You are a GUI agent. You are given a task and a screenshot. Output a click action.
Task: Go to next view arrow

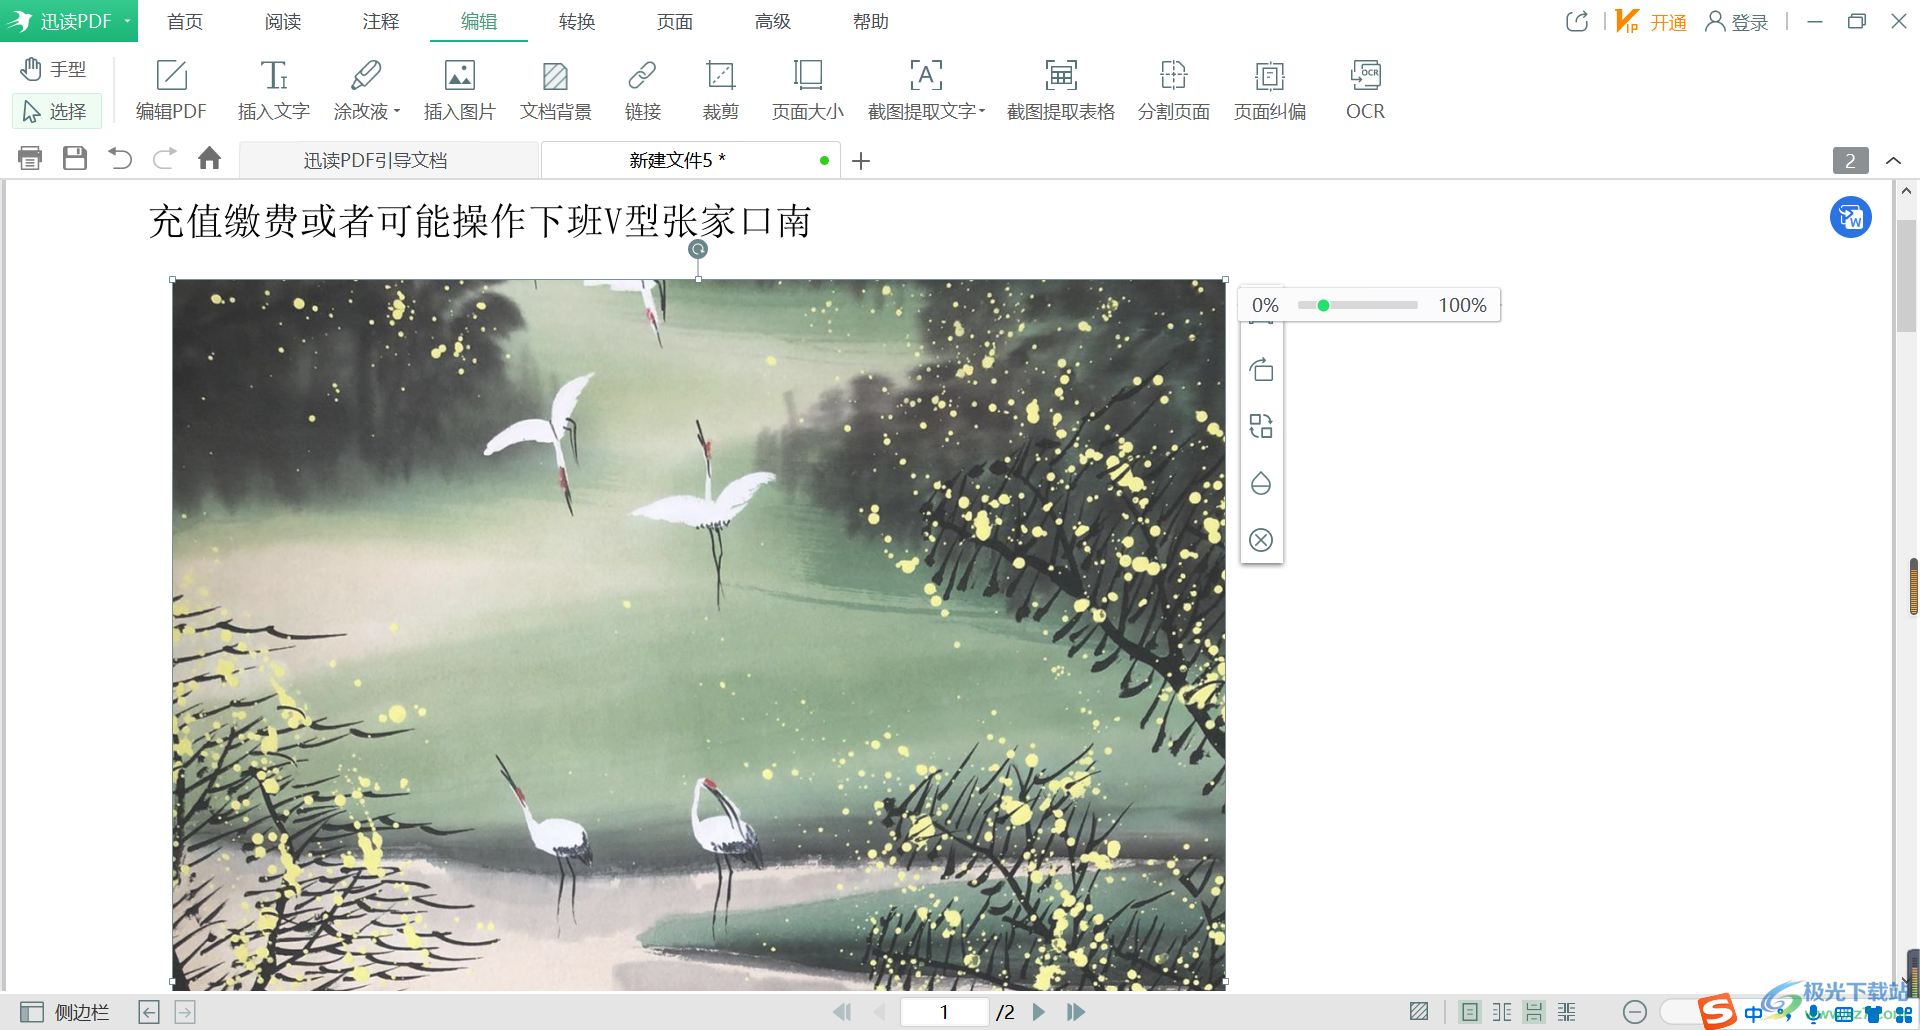tap(185, 1012)
